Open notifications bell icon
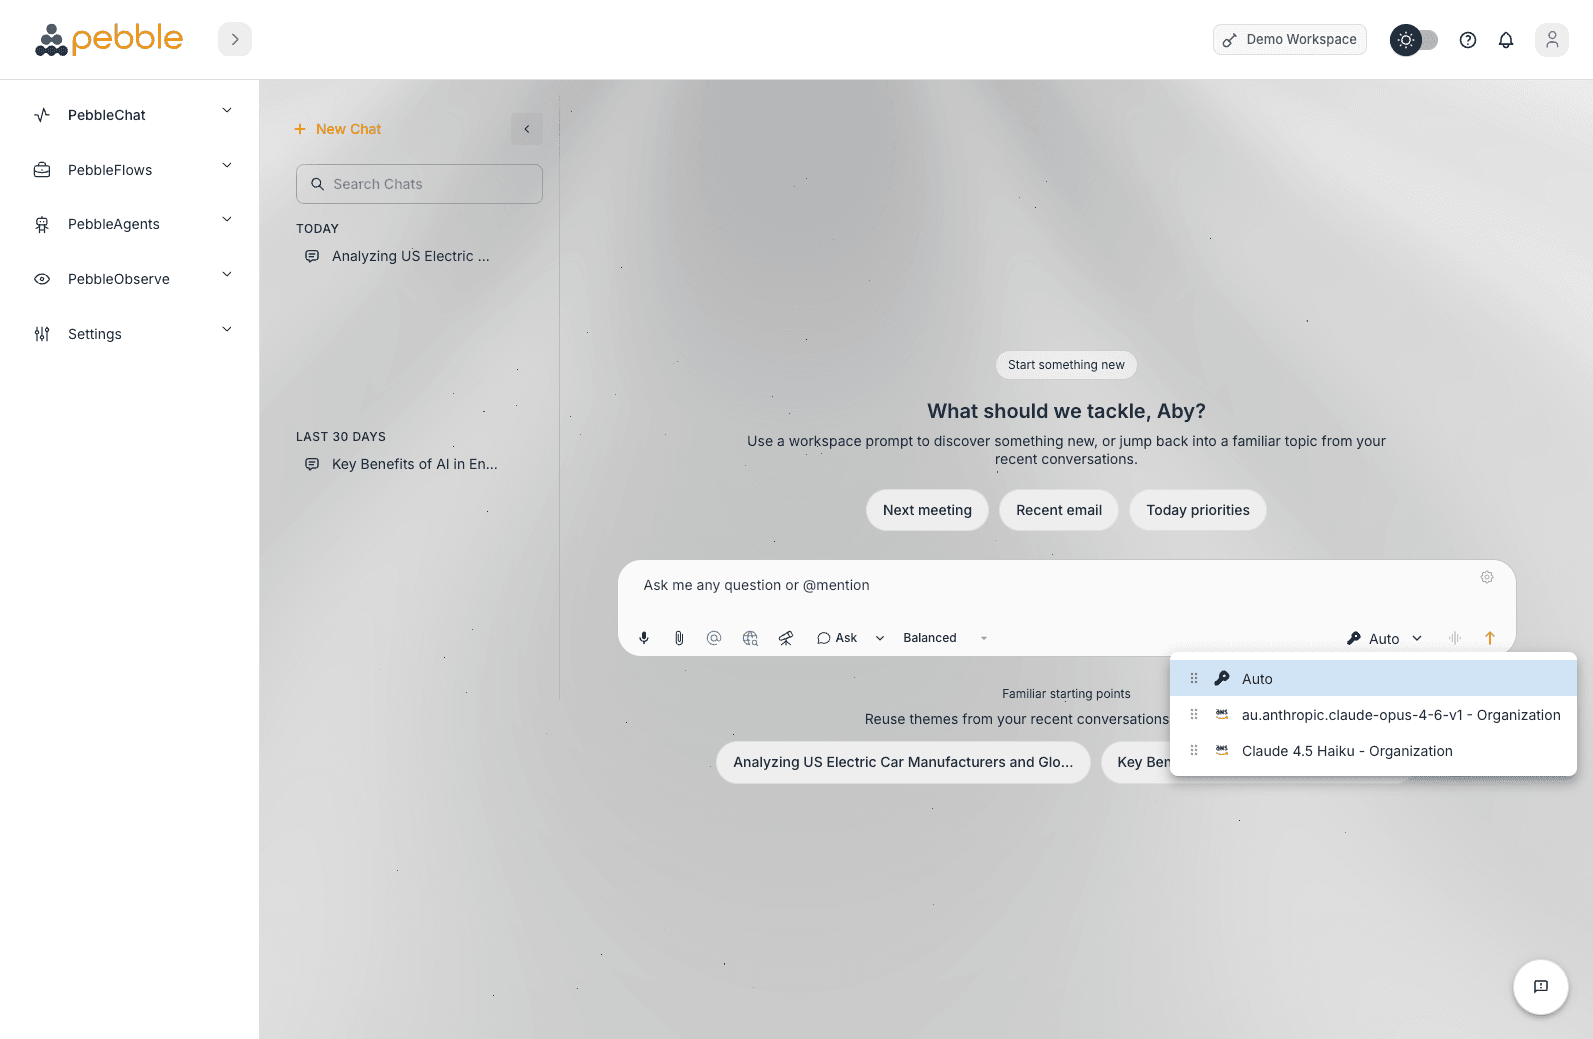1593x1039 pixels. [x=1506, y=40]
